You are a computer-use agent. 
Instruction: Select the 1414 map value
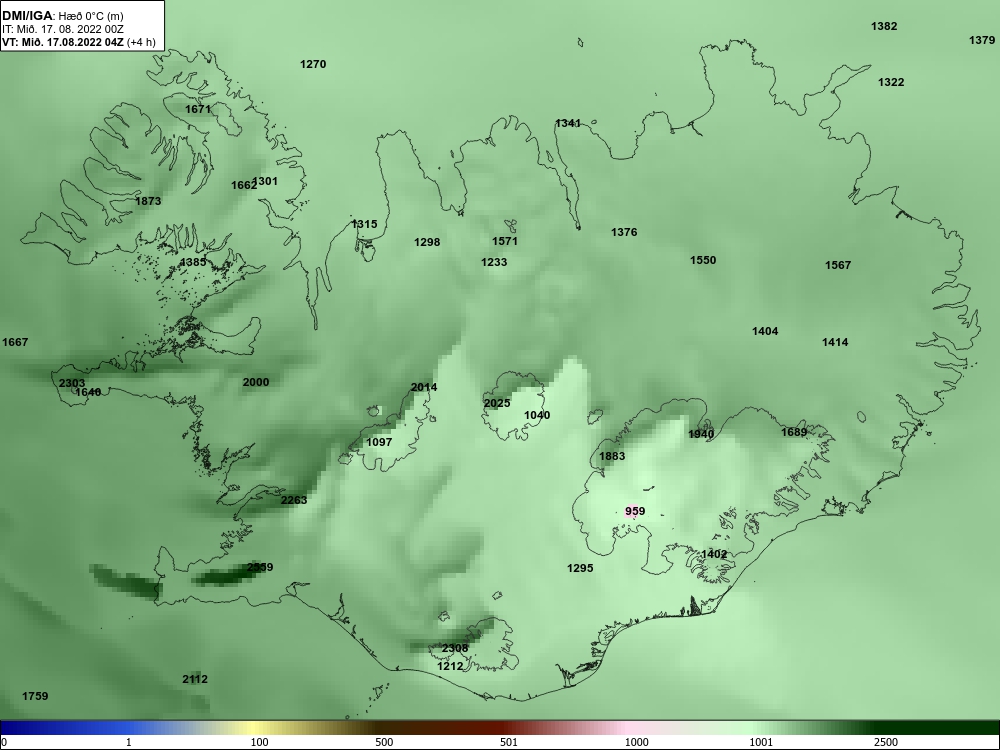[835, 342]
